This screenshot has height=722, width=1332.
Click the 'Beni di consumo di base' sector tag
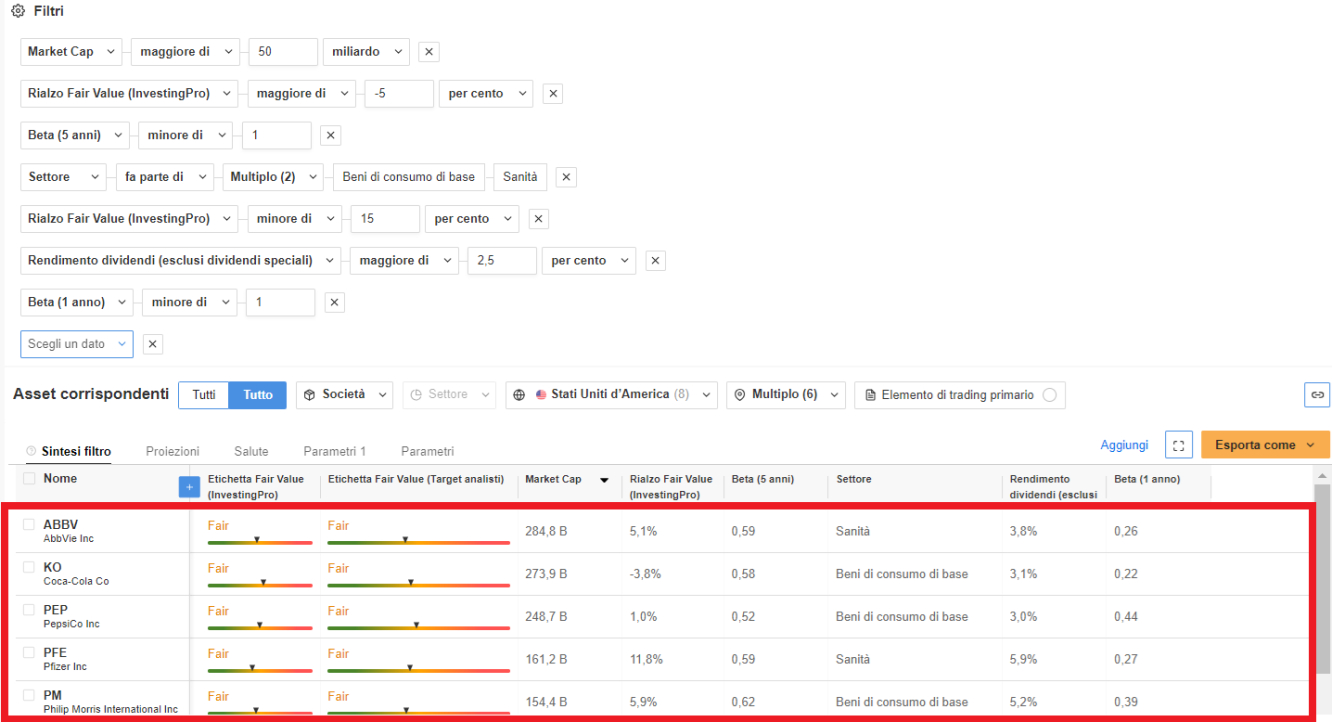click(x=409, y=177)
